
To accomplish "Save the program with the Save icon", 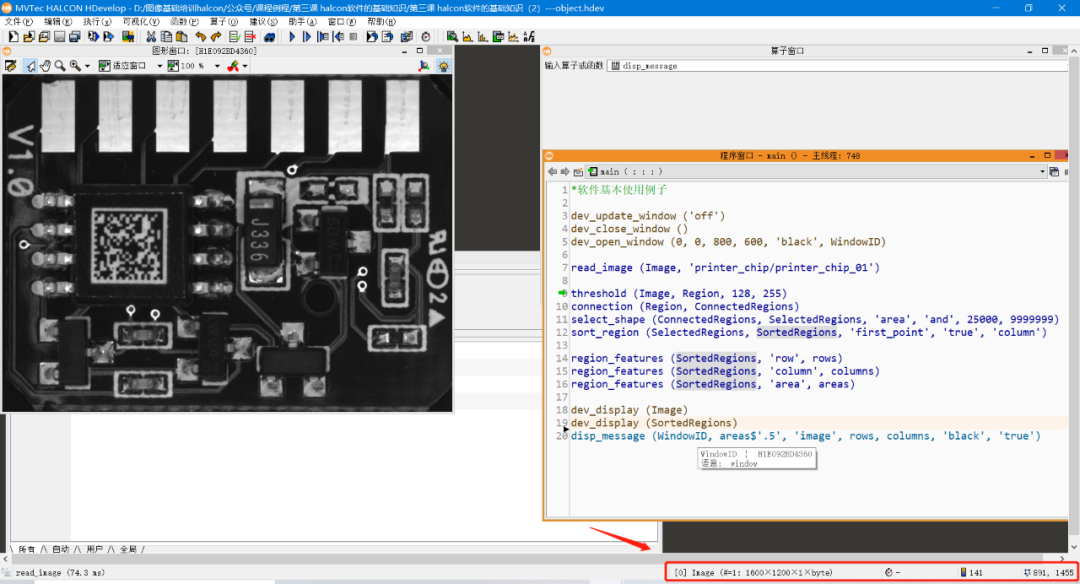I will click(x=59, y=35).
